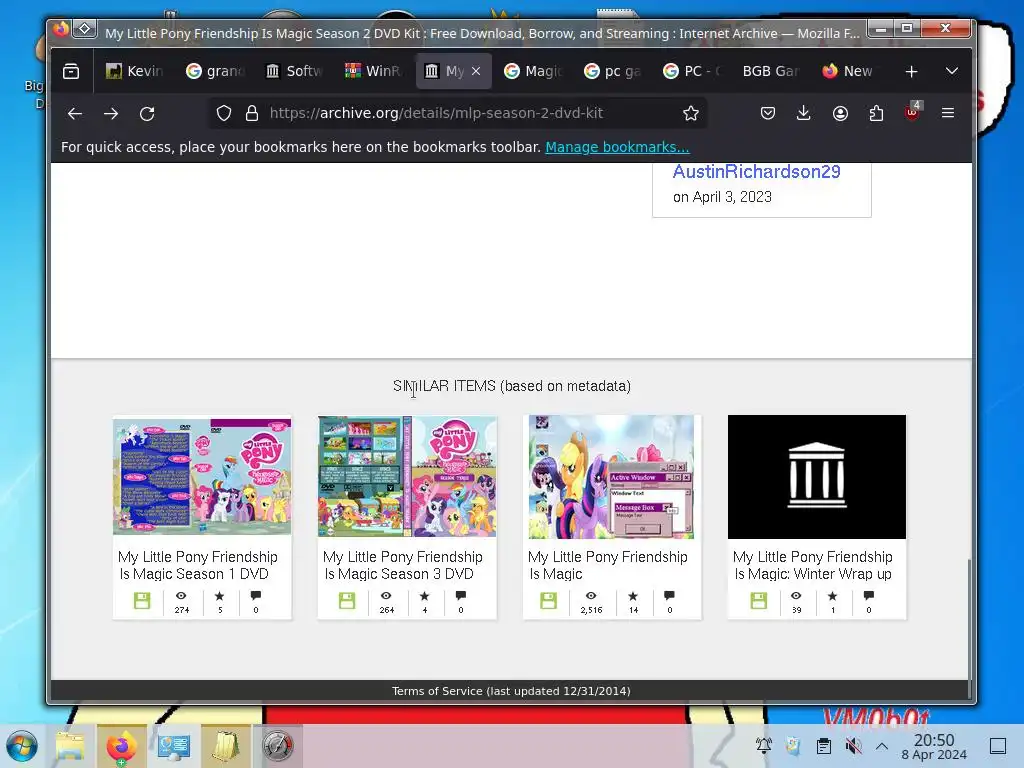The image size is (1024, 768).
Task: Click software floppy icon on Season 3 card
Action: [347, 601]
